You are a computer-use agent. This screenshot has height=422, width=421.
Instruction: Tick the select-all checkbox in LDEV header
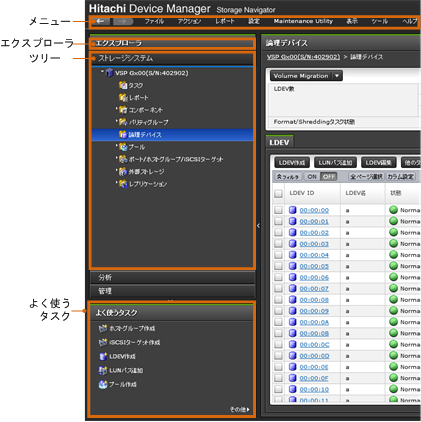click(278, 193)
